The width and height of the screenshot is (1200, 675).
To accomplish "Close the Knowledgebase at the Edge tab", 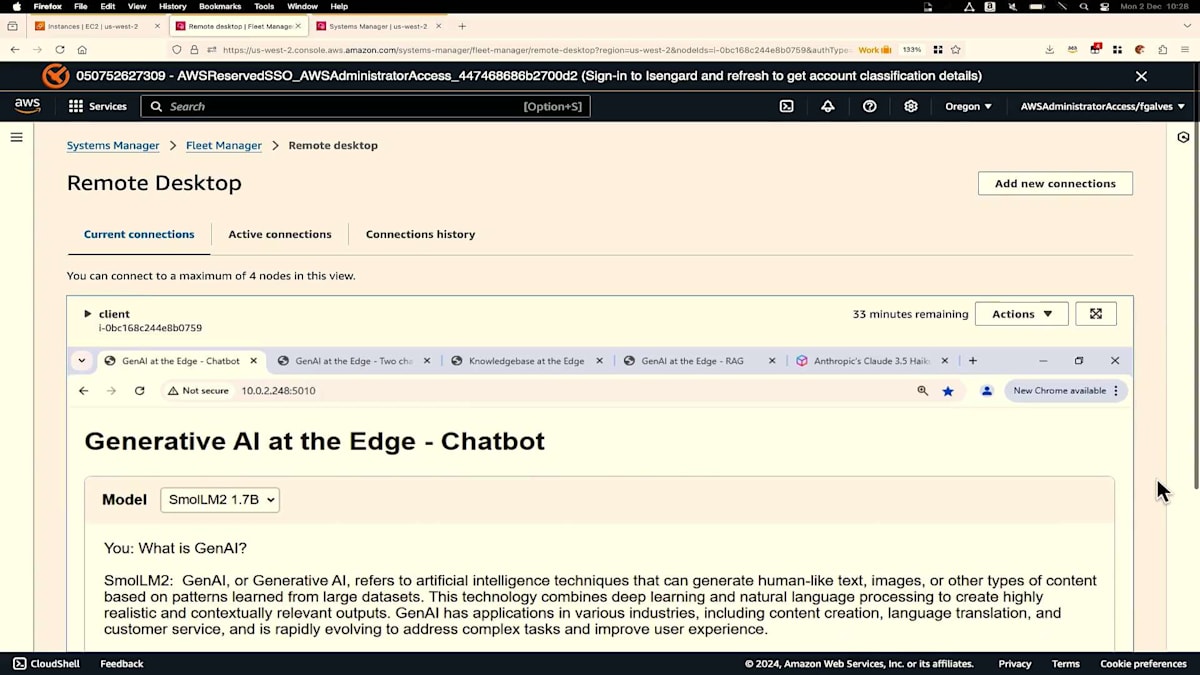I will pos(598,361).
